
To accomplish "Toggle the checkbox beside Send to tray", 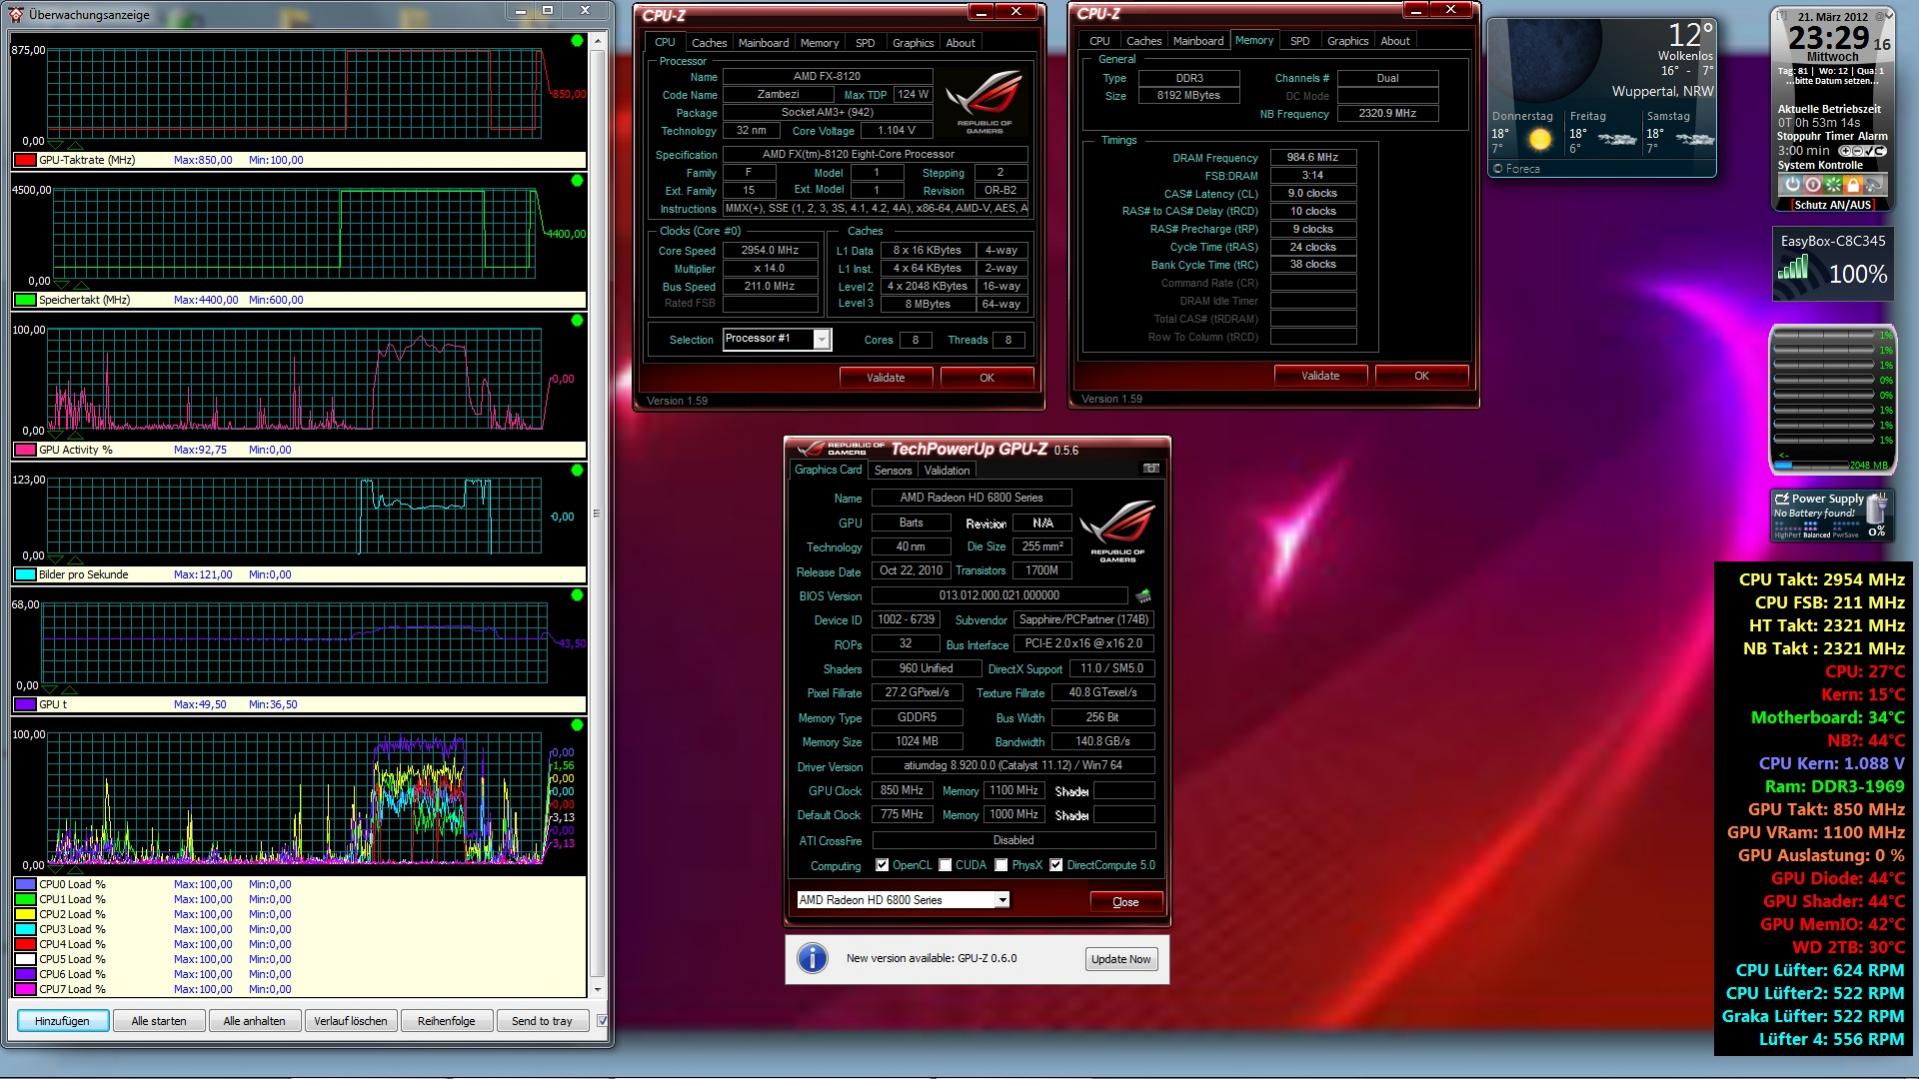I will coord(602,1021).
